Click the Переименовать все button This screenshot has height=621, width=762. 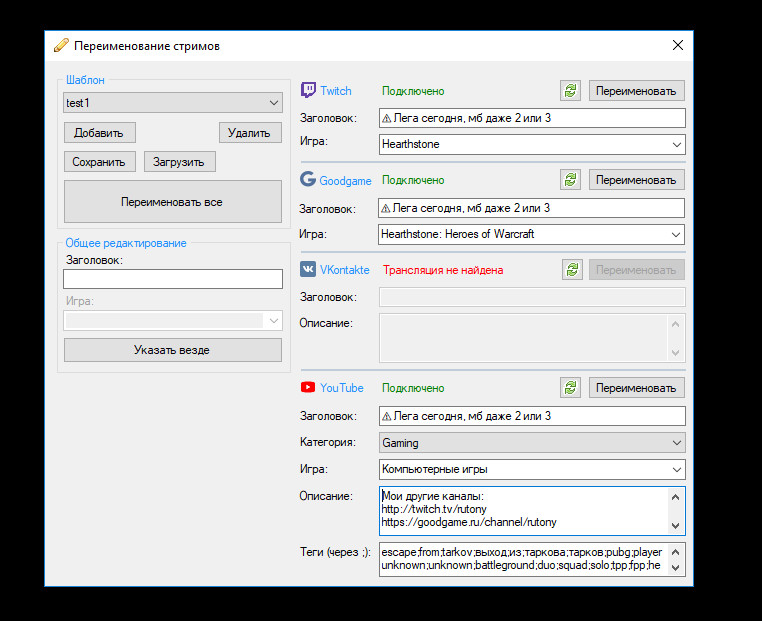tap(172, 202)
